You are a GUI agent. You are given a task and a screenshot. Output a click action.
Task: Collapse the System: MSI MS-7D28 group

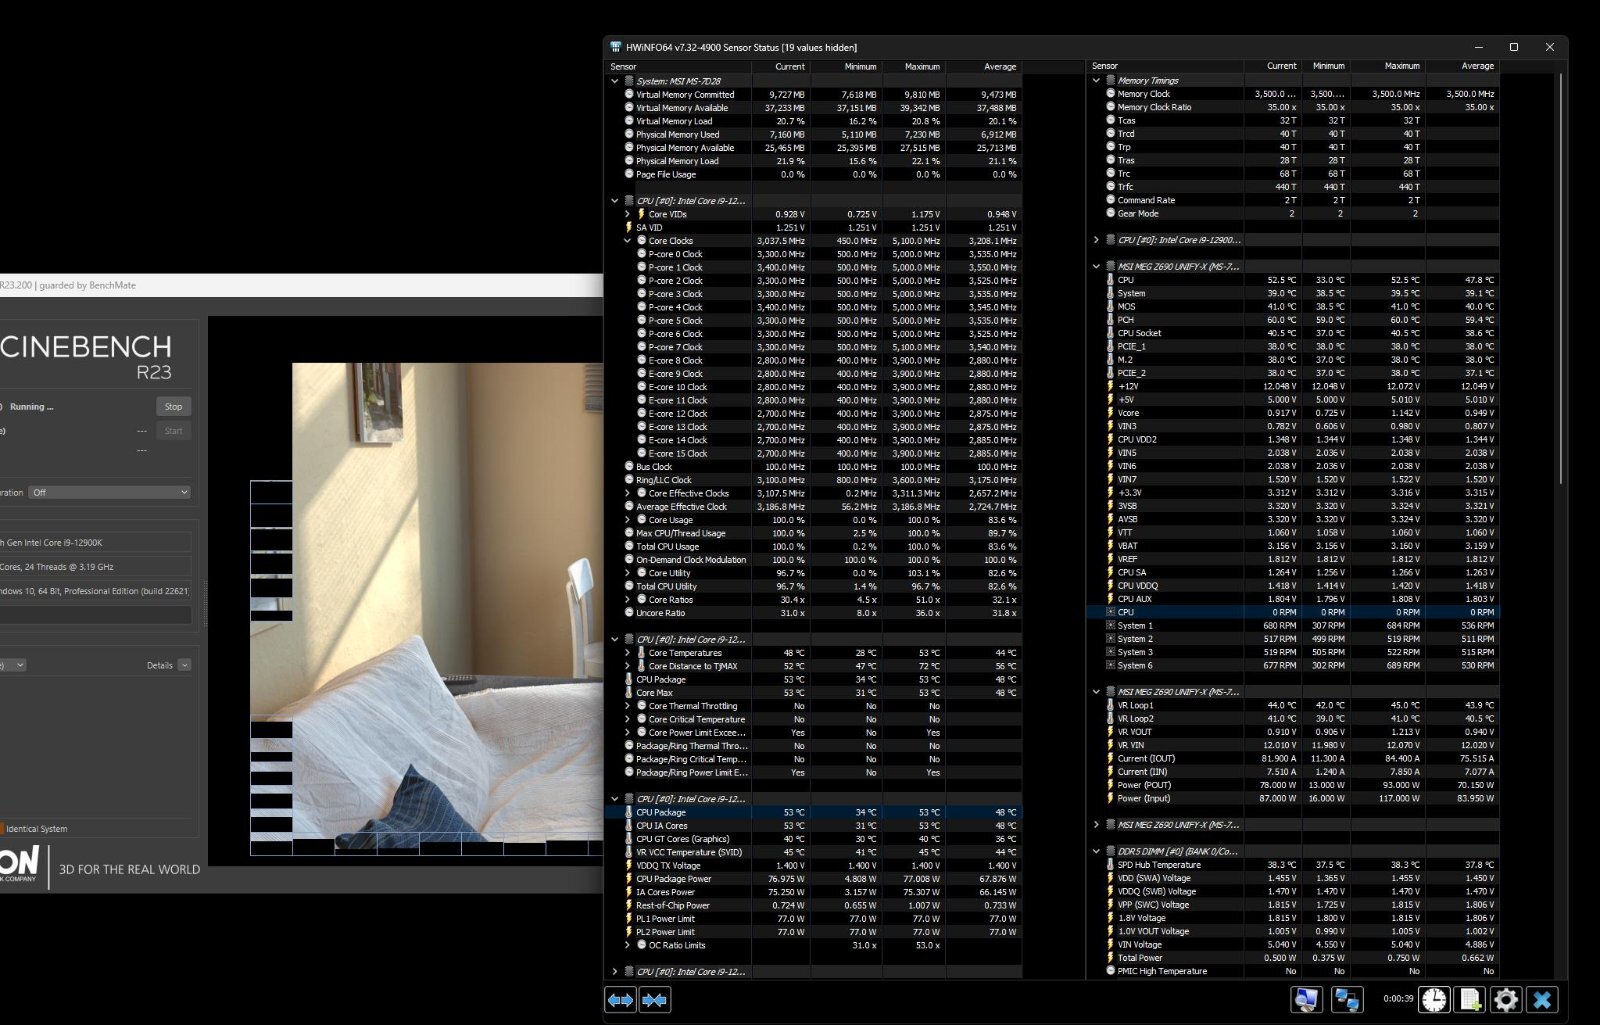pyautogui.click(x=614, y=81)
